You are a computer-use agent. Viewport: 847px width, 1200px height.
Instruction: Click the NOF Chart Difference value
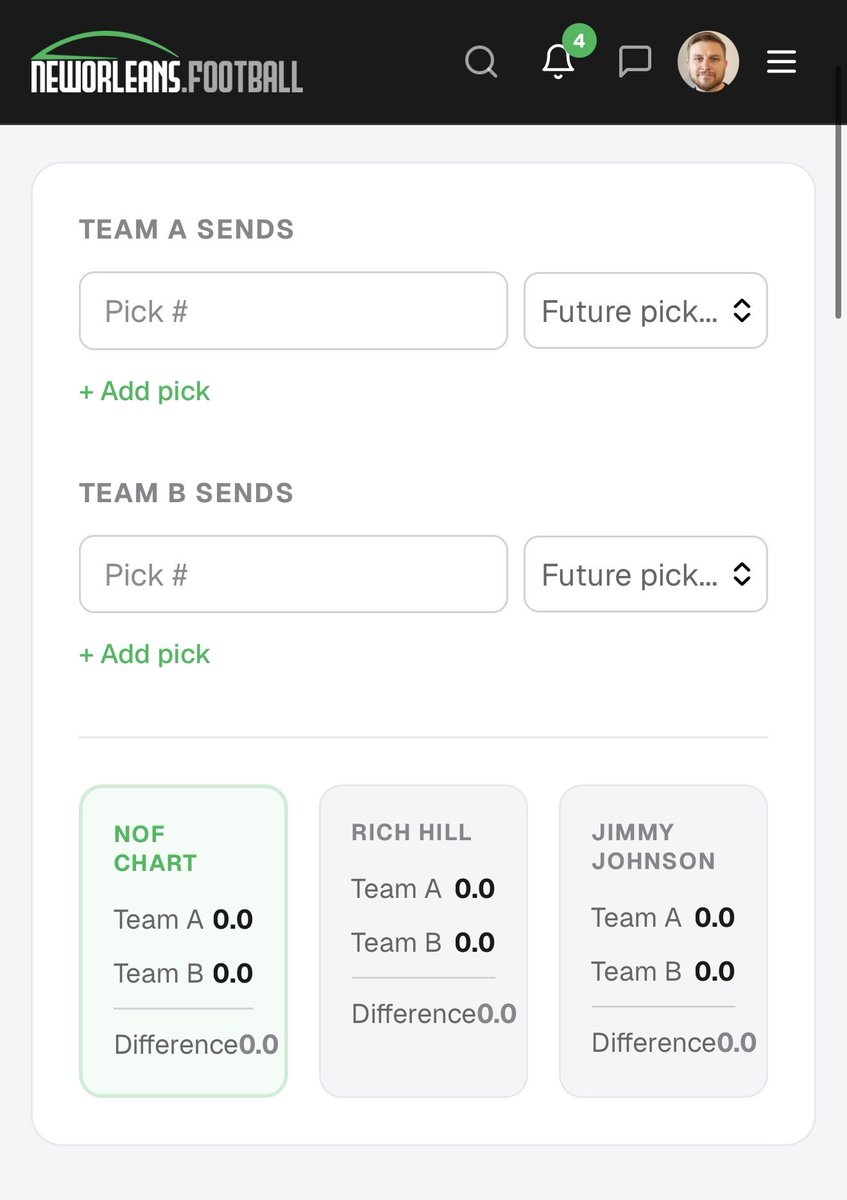coord(258,1045)
